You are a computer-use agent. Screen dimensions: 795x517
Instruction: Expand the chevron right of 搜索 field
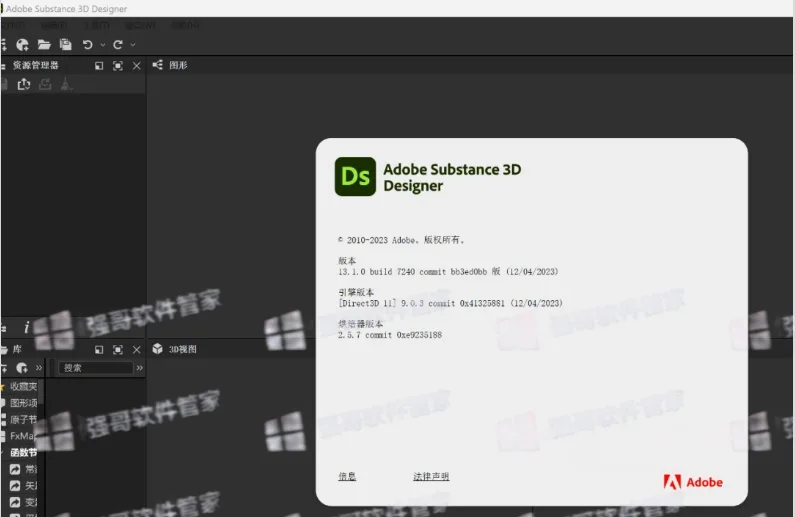tap(139, 368)
